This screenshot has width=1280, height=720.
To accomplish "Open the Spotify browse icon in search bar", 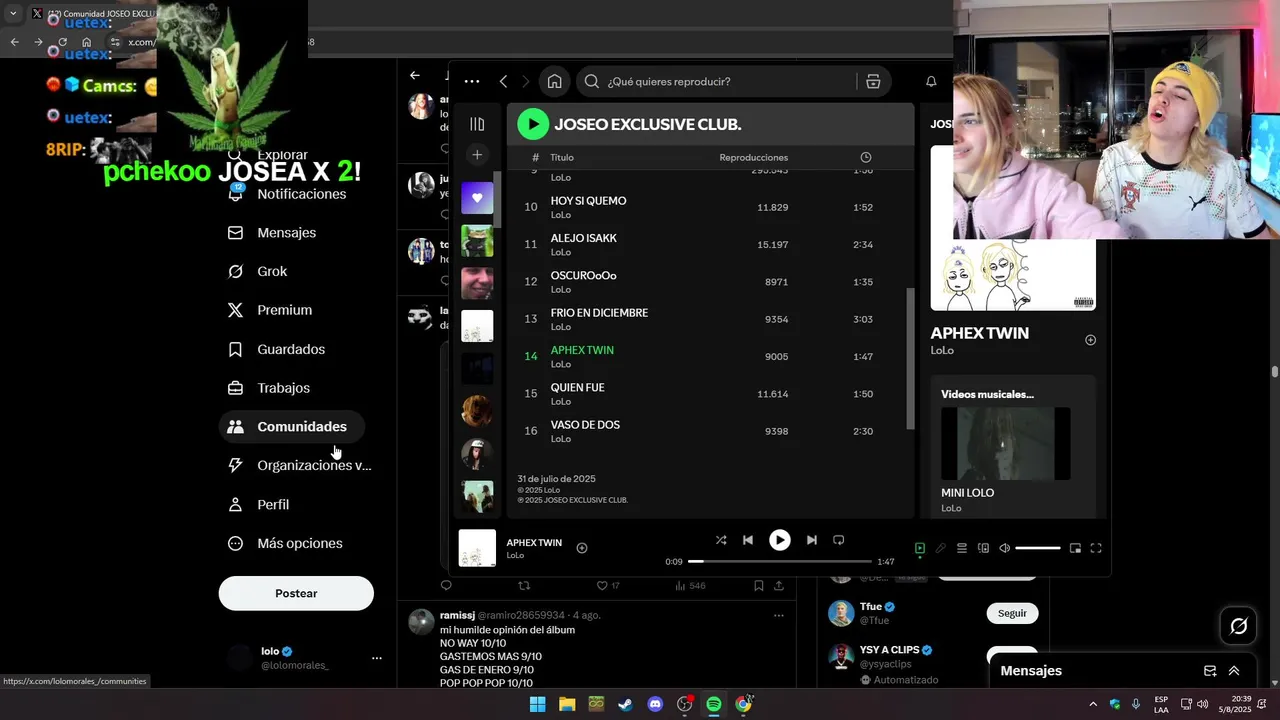I will [x=873, y=82].
